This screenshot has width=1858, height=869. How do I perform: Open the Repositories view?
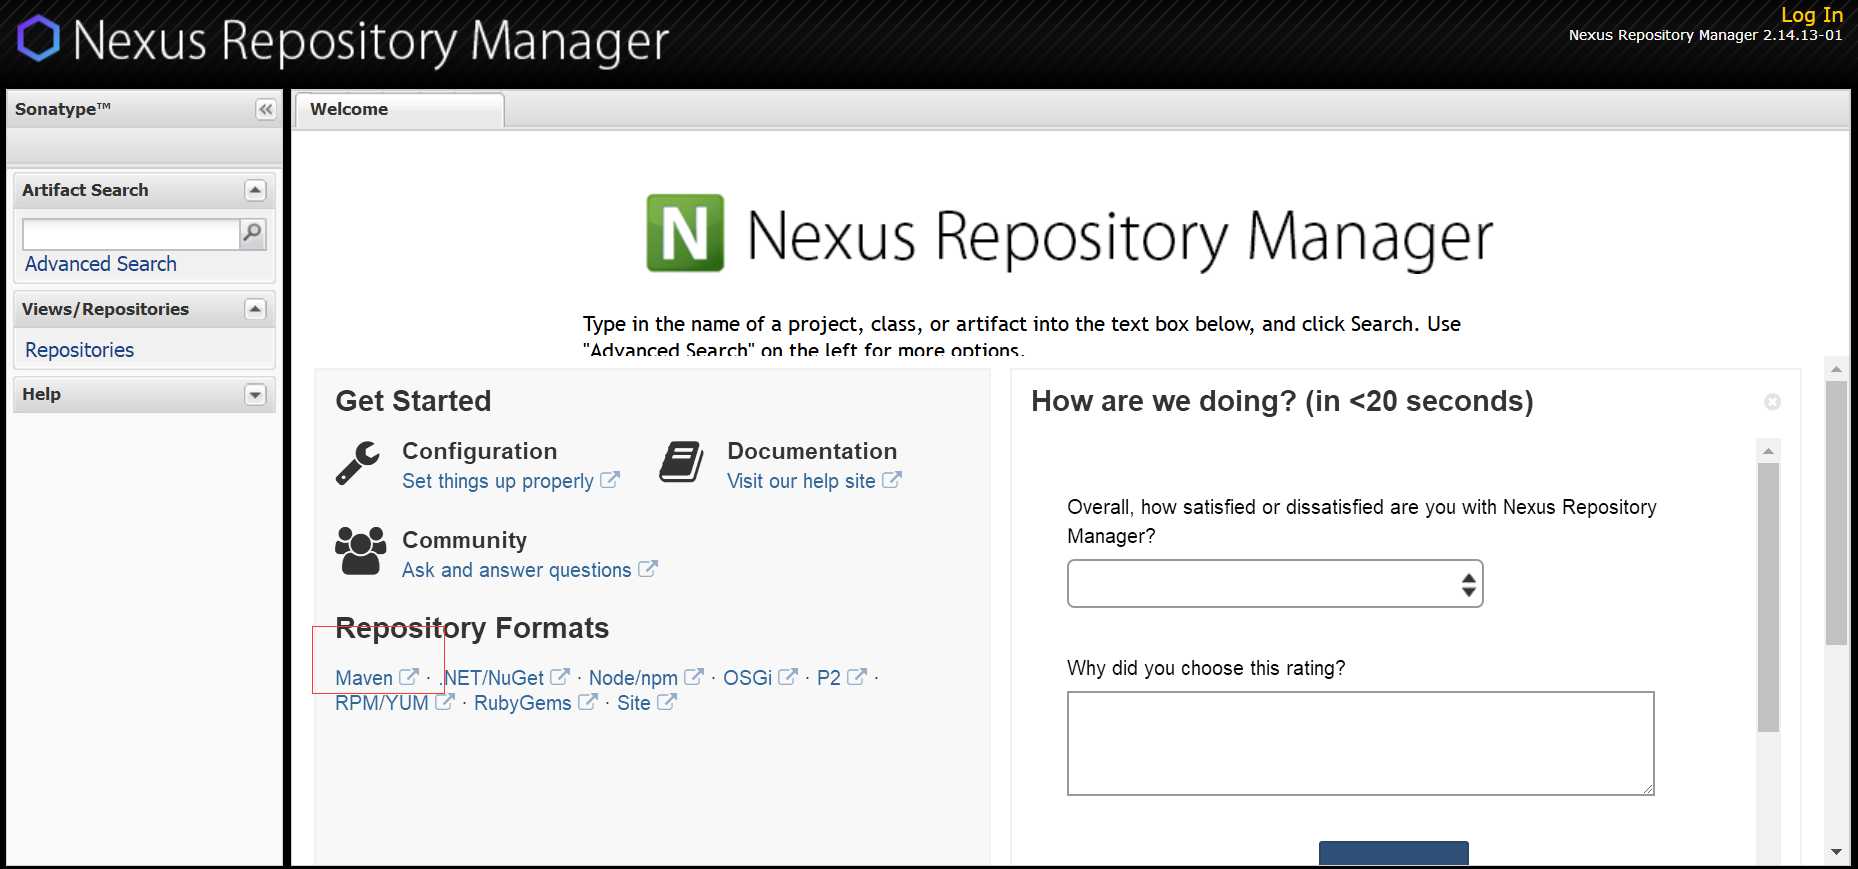point(79,350)
